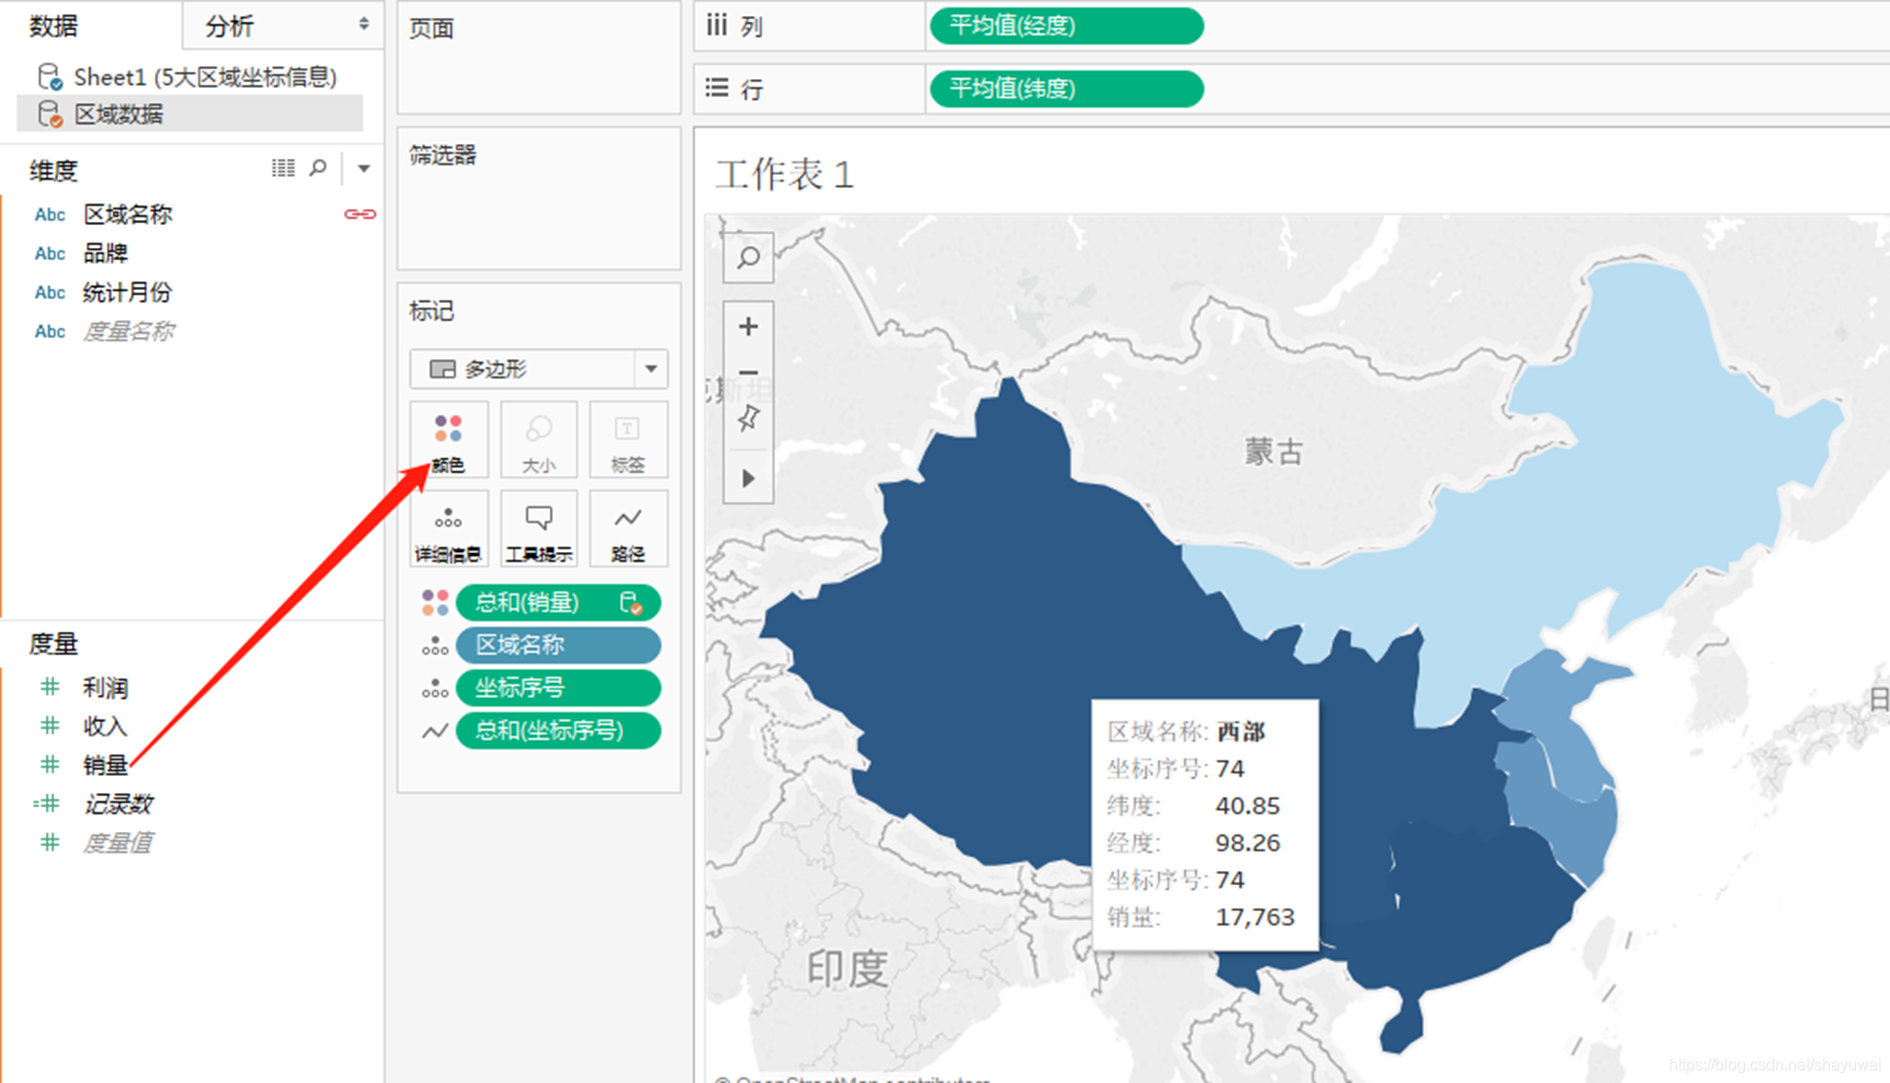1890x1083 pixels.
Task: Select the 坐标序号 pill in Marks
Action: [558, 689]
